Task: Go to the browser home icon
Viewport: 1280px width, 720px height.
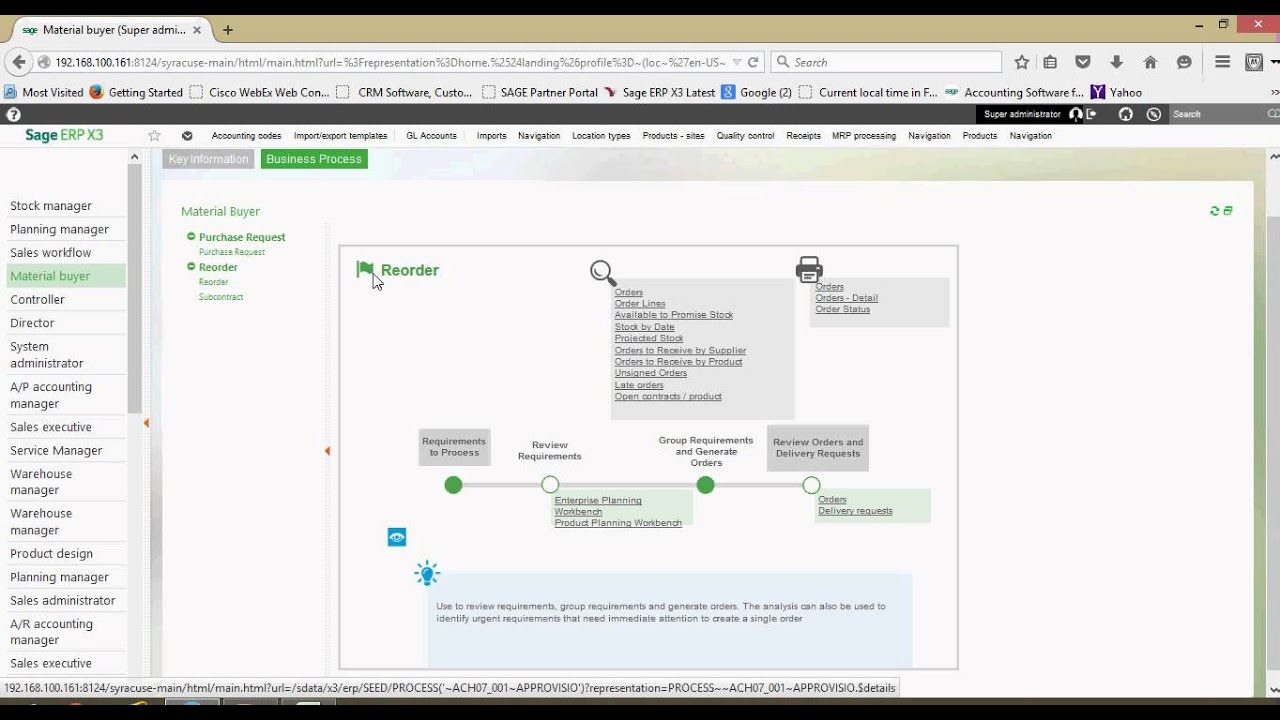Action: point(1150,62)
